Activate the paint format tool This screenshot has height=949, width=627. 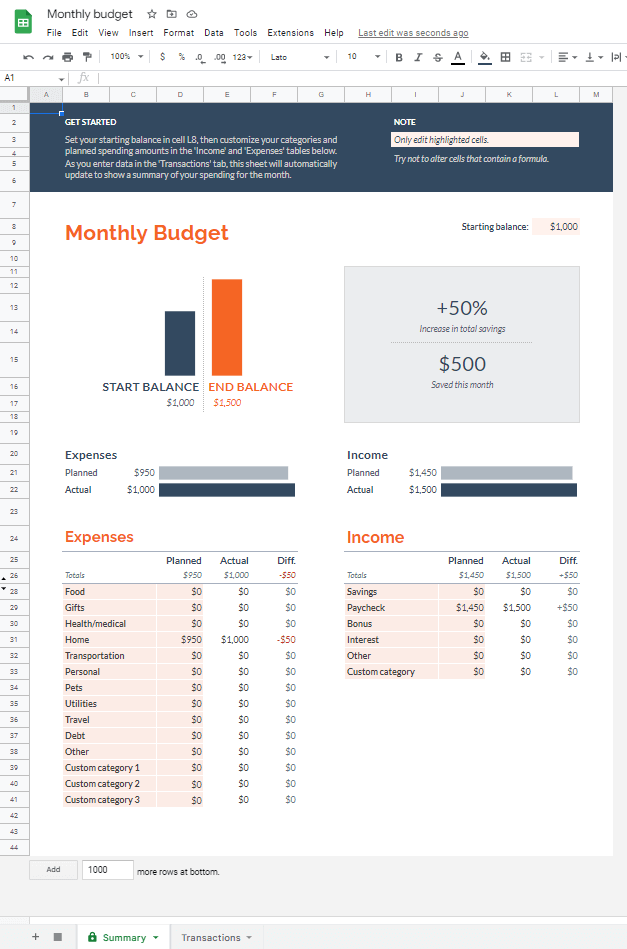point(87,57)
